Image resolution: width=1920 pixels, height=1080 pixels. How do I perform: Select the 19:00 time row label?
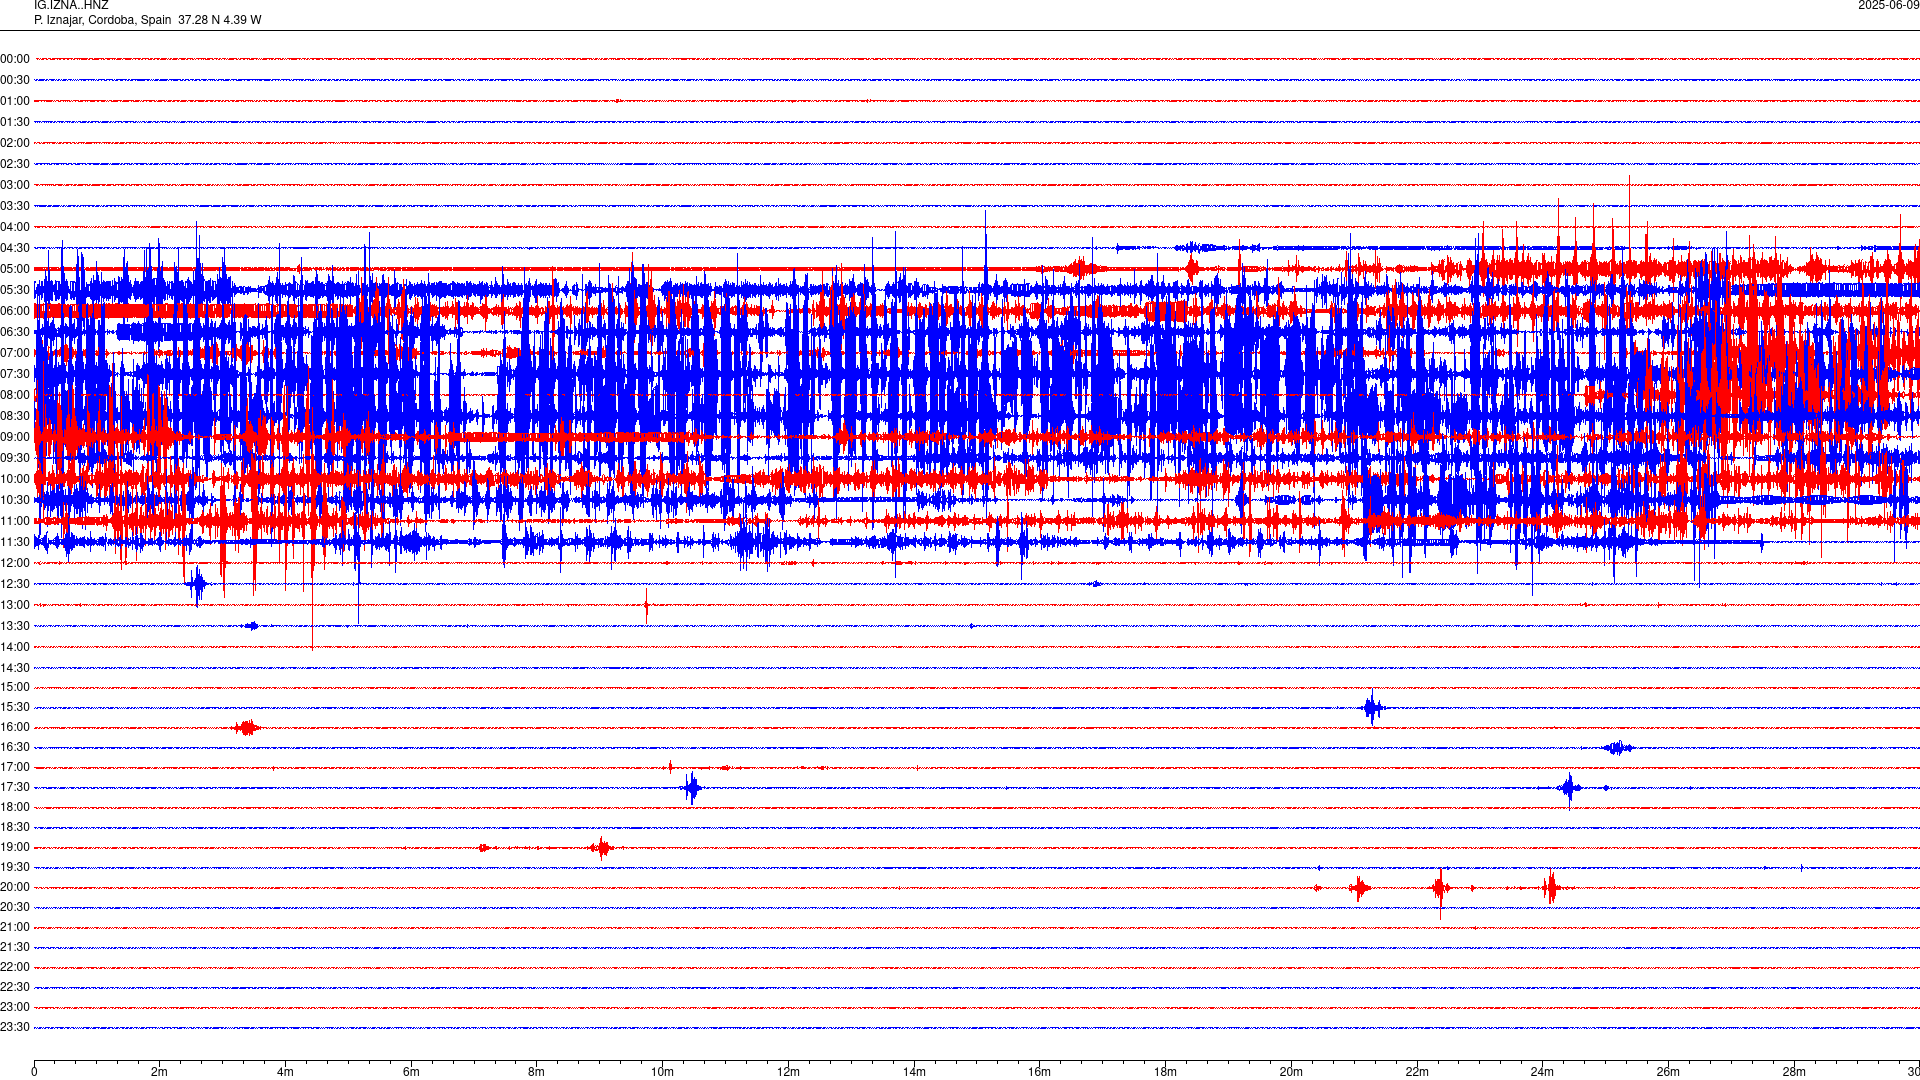[x=15, y=847]
